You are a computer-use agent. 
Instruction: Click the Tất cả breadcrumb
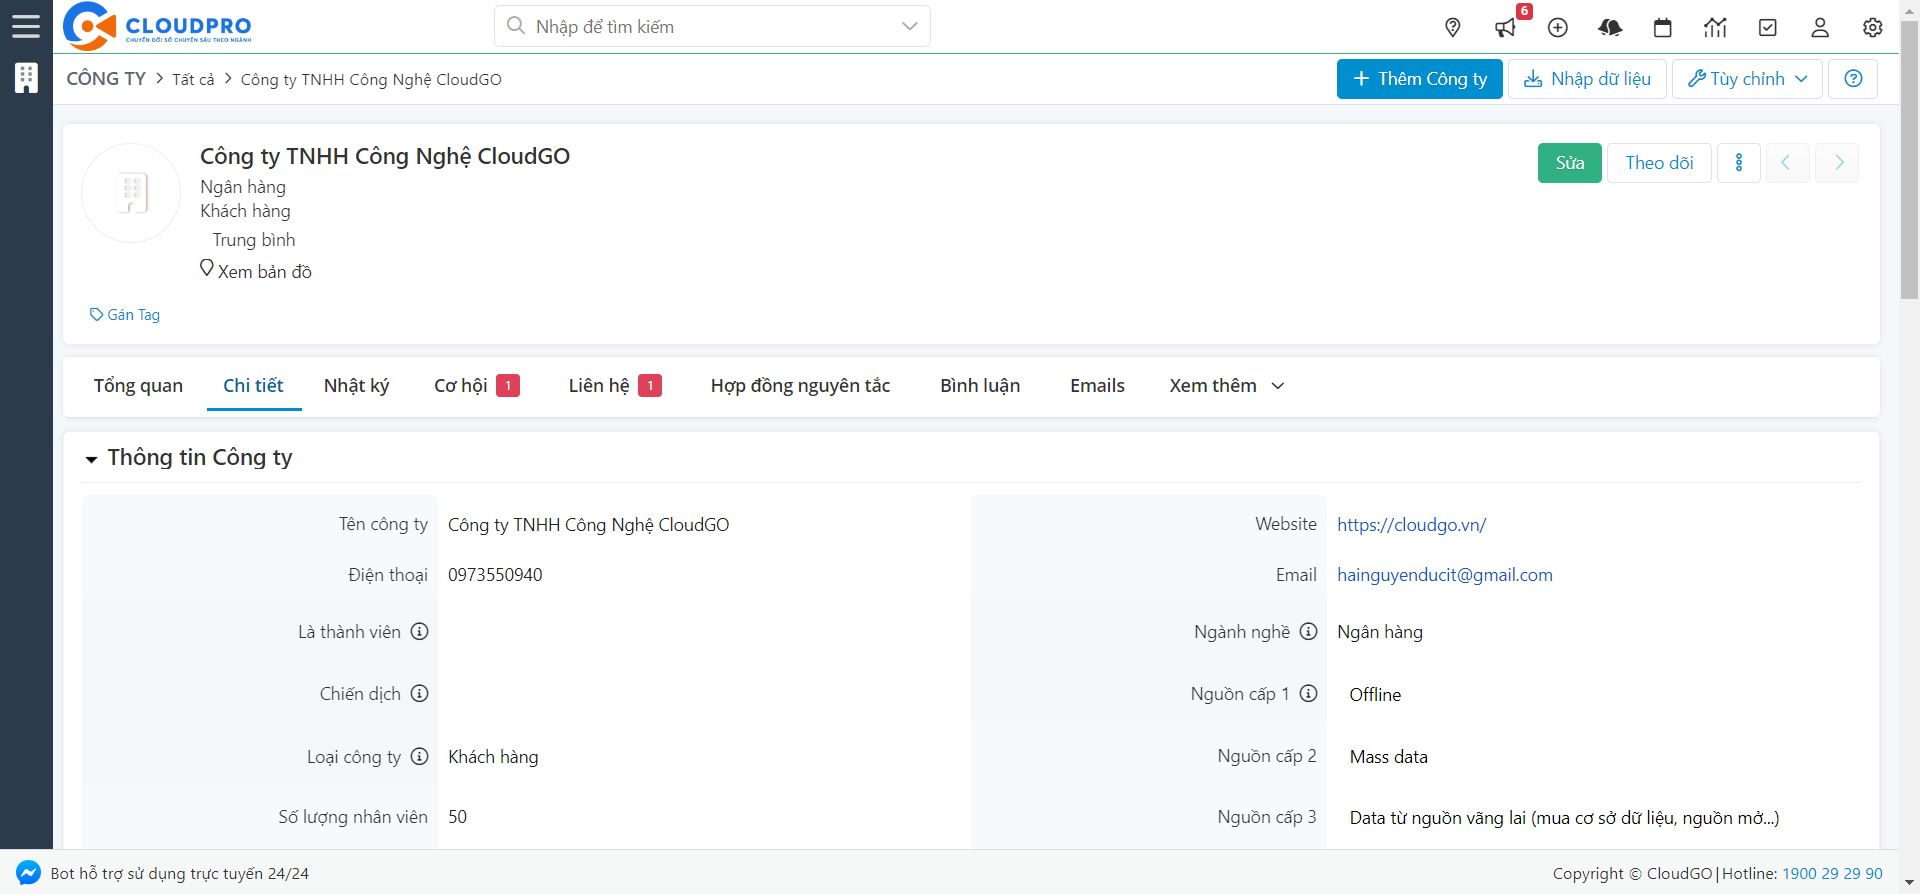tap(193, 79)
